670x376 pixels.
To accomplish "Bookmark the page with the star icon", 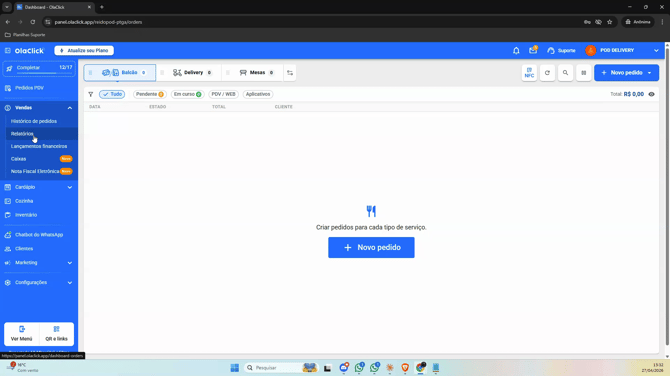I will (x=610, y=22).
